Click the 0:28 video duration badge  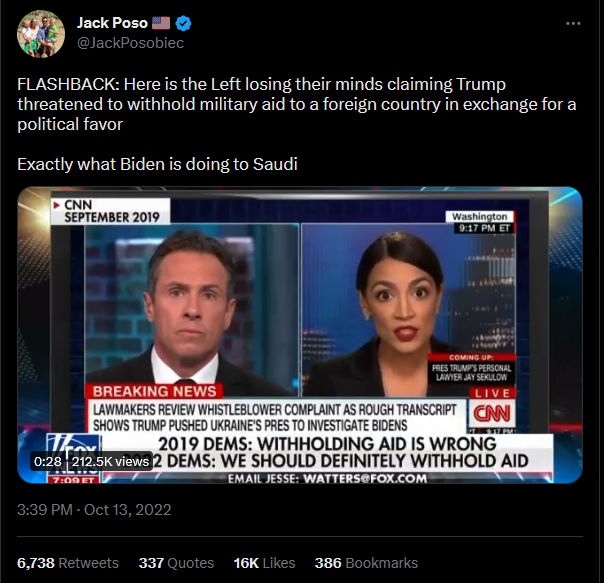point(48,461)
